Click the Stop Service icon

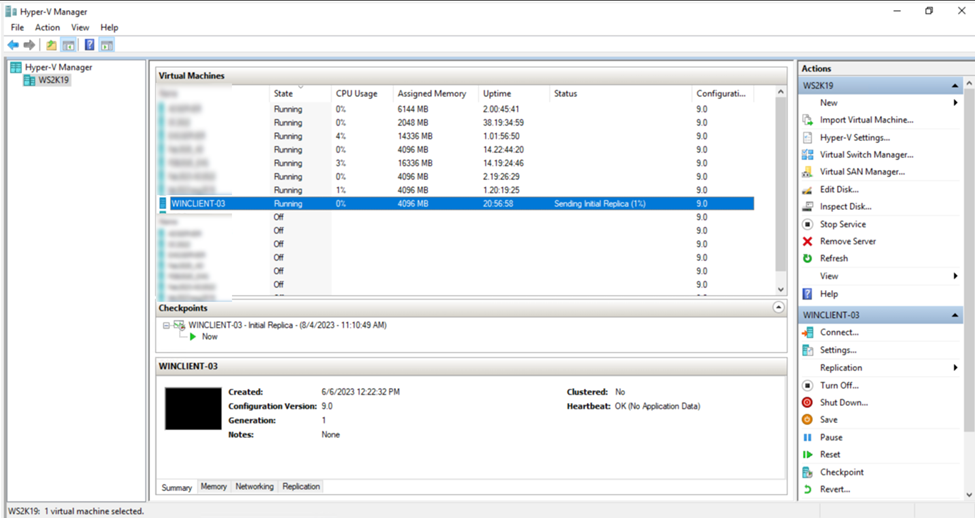point(807,224)
